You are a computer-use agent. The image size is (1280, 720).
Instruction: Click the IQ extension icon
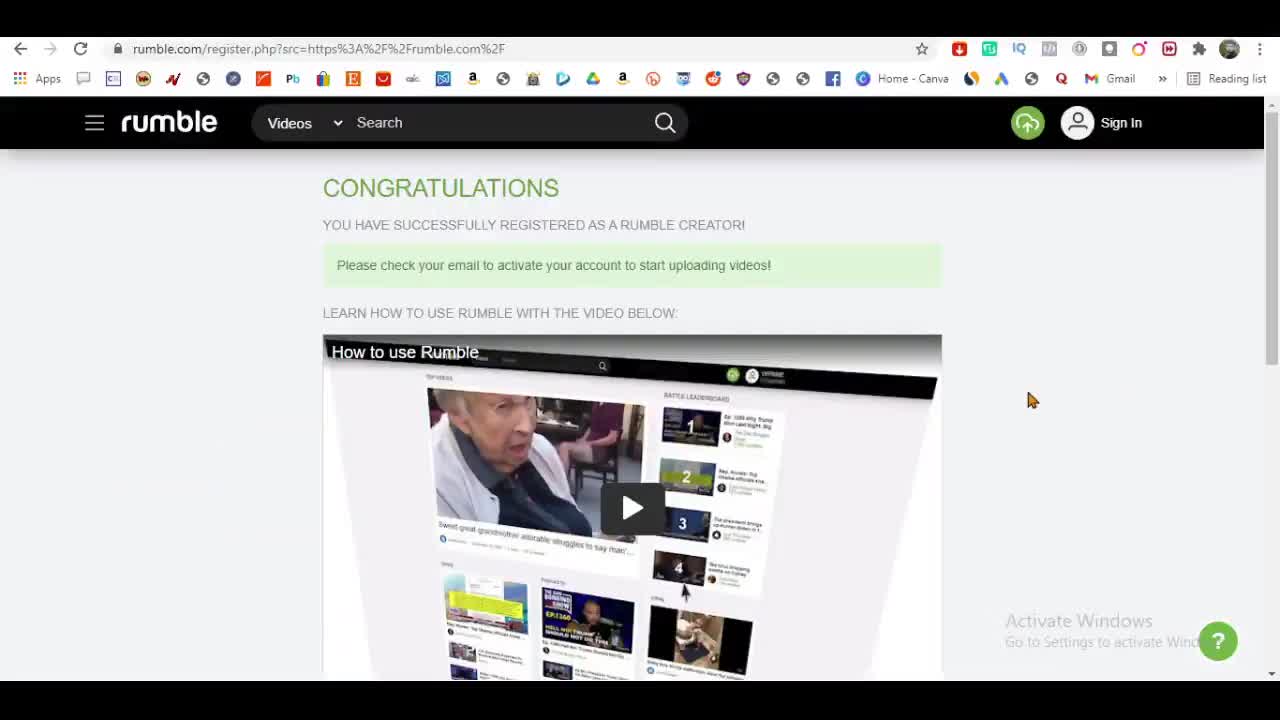(1019, 49)
